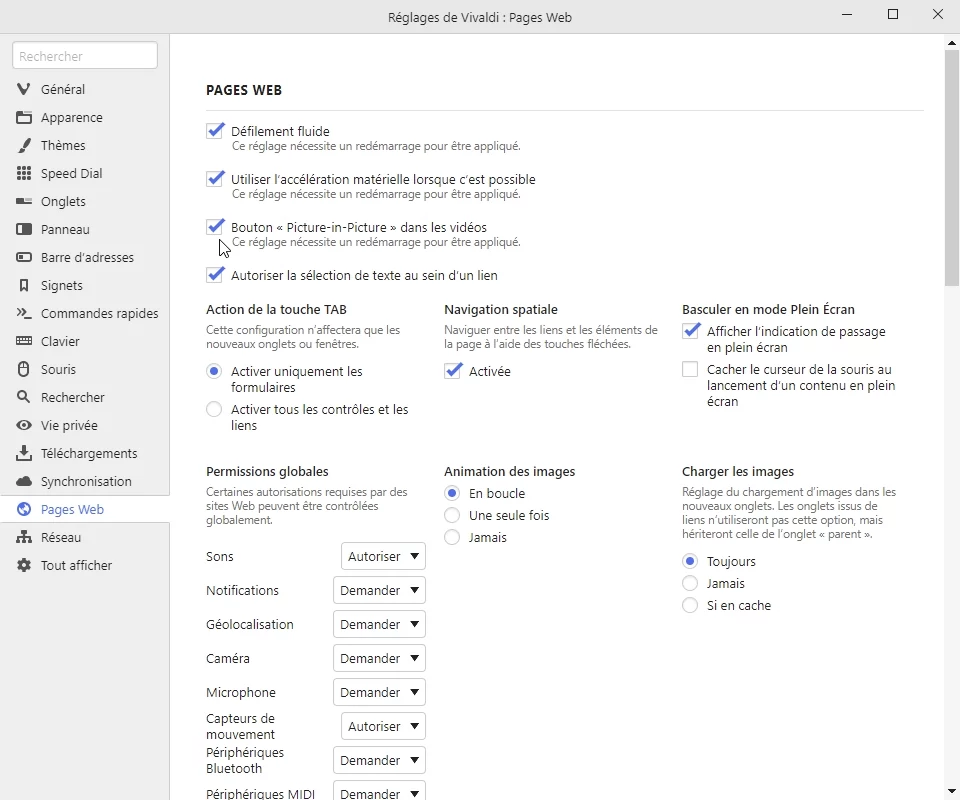960x800 pixels.
Task: Click the Onglets tab icon
Action: (23, 201)
